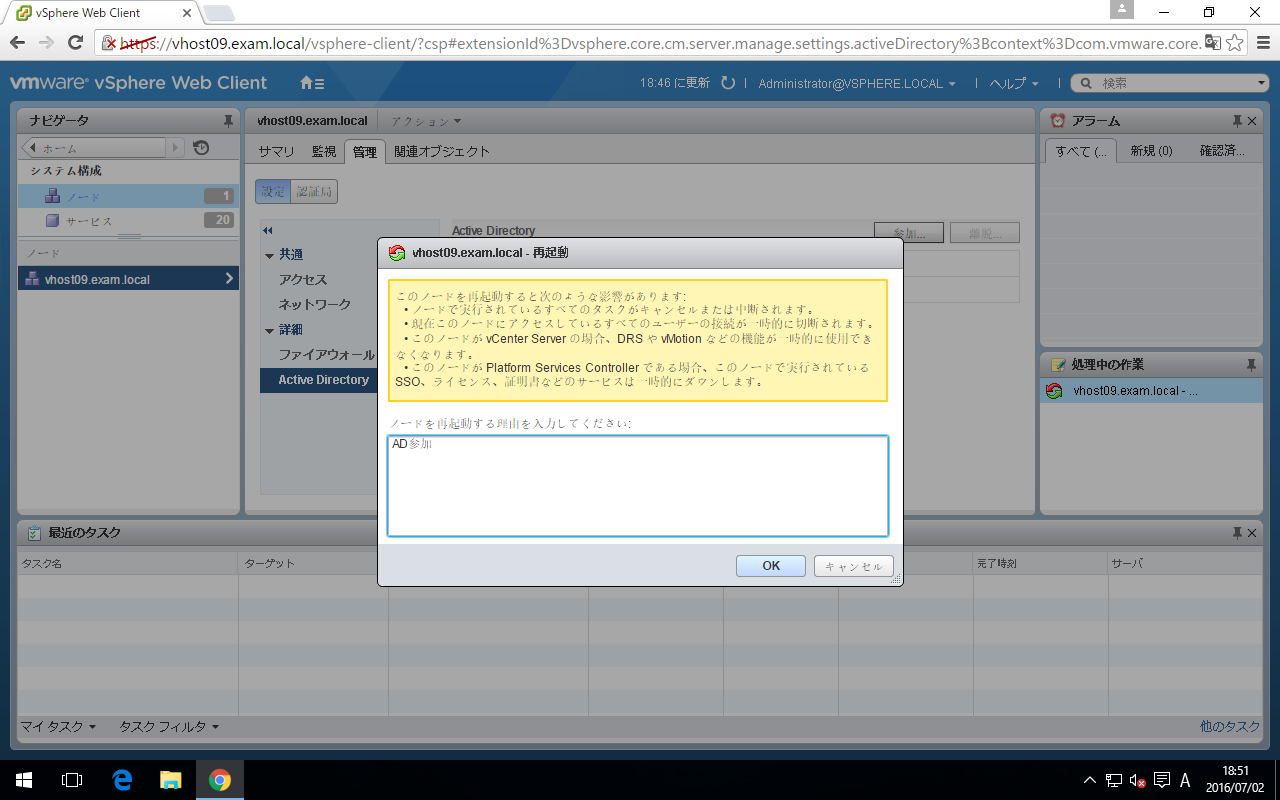Click the 処理中の作業 panel icon
The image size is (1280, 800).
(x=1058, y=365)
